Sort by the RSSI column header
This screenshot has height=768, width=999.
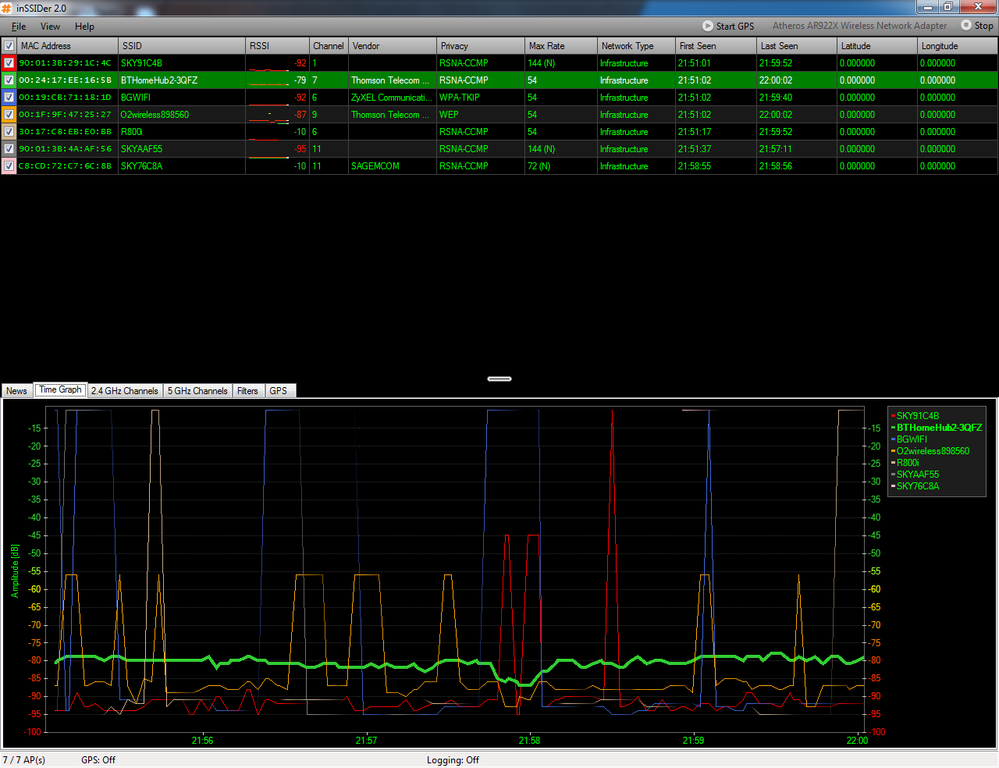click(277, 46)
